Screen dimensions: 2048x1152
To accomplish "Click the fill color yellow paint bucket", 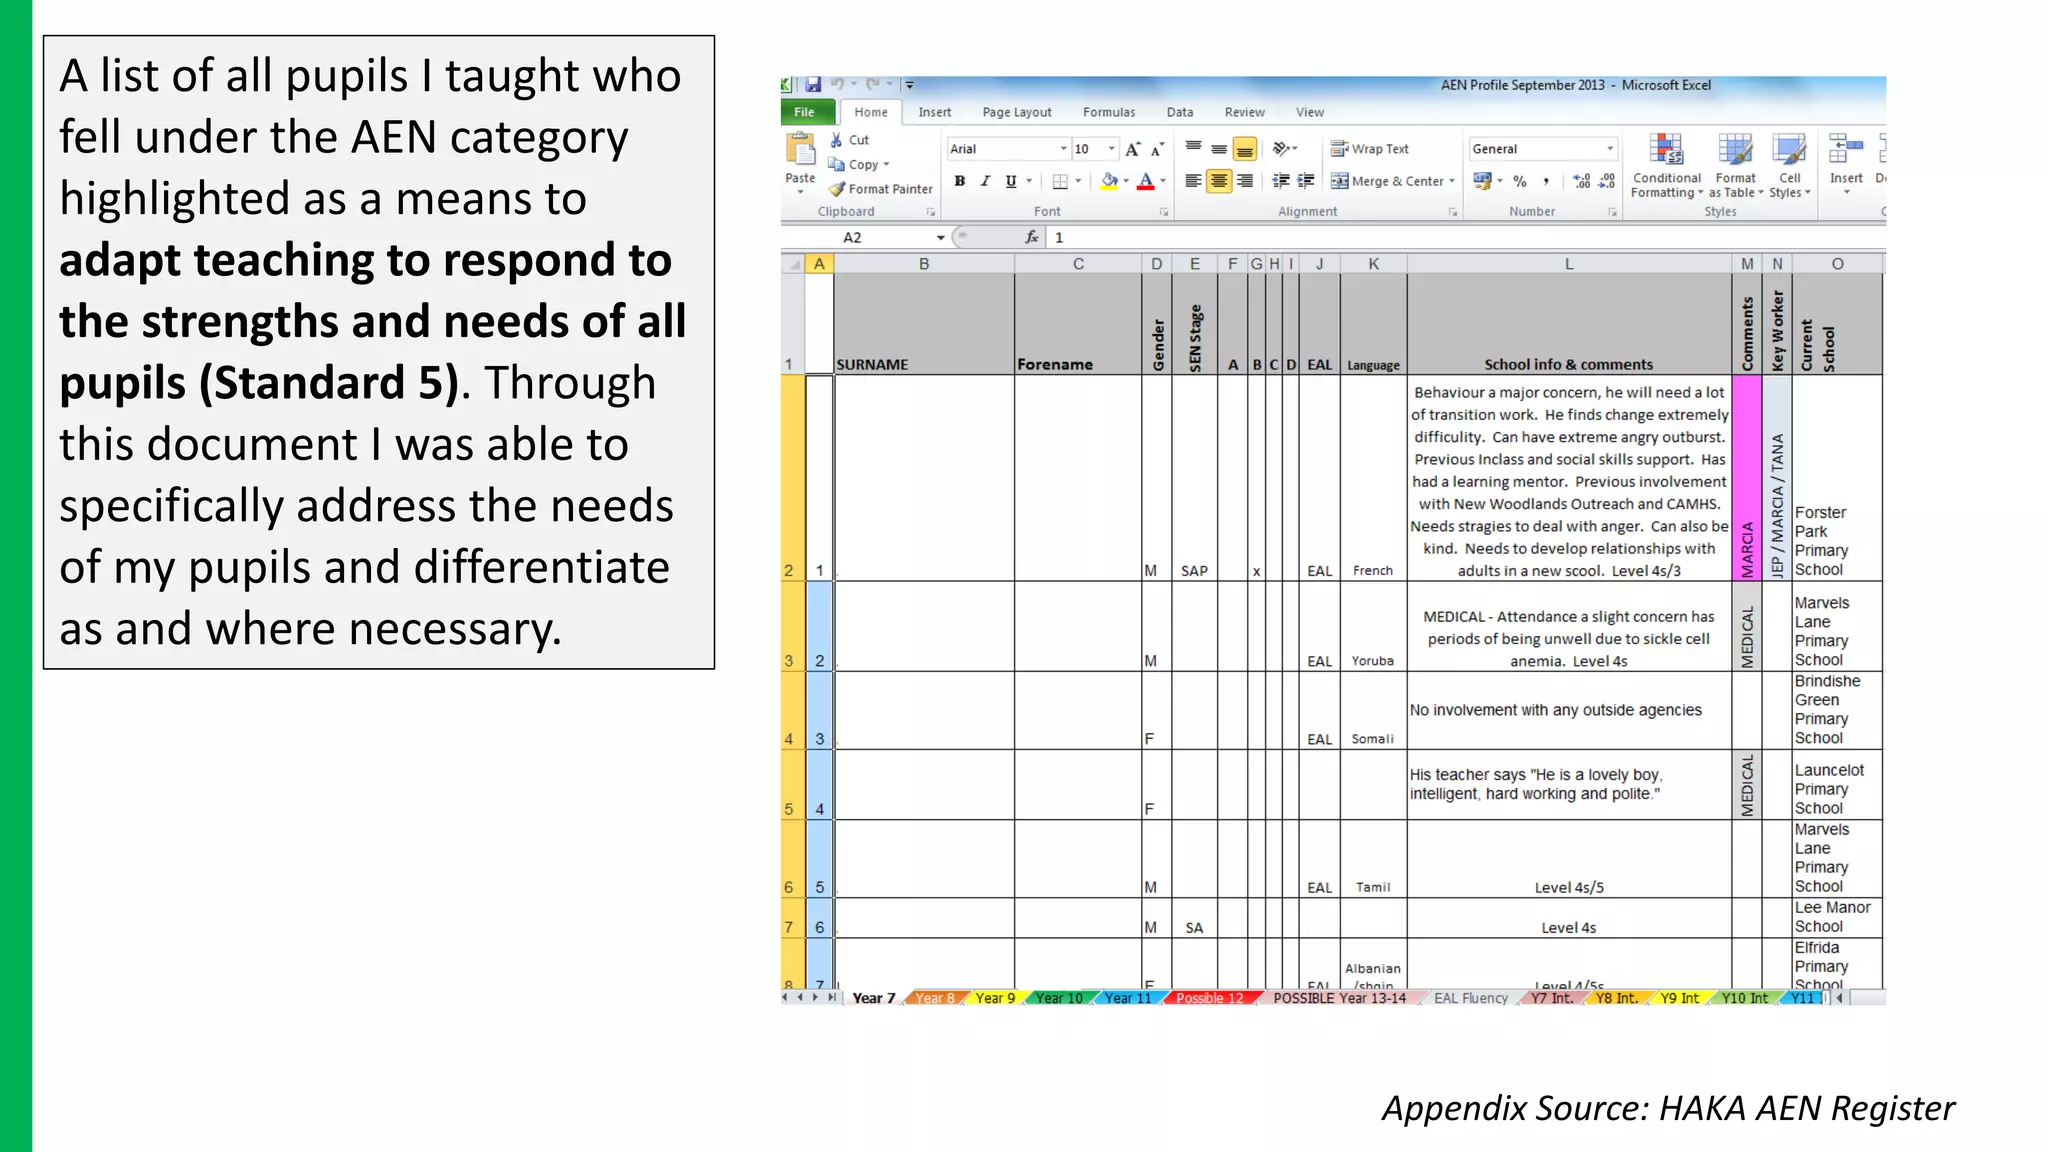I will (x=1109, y=181).
